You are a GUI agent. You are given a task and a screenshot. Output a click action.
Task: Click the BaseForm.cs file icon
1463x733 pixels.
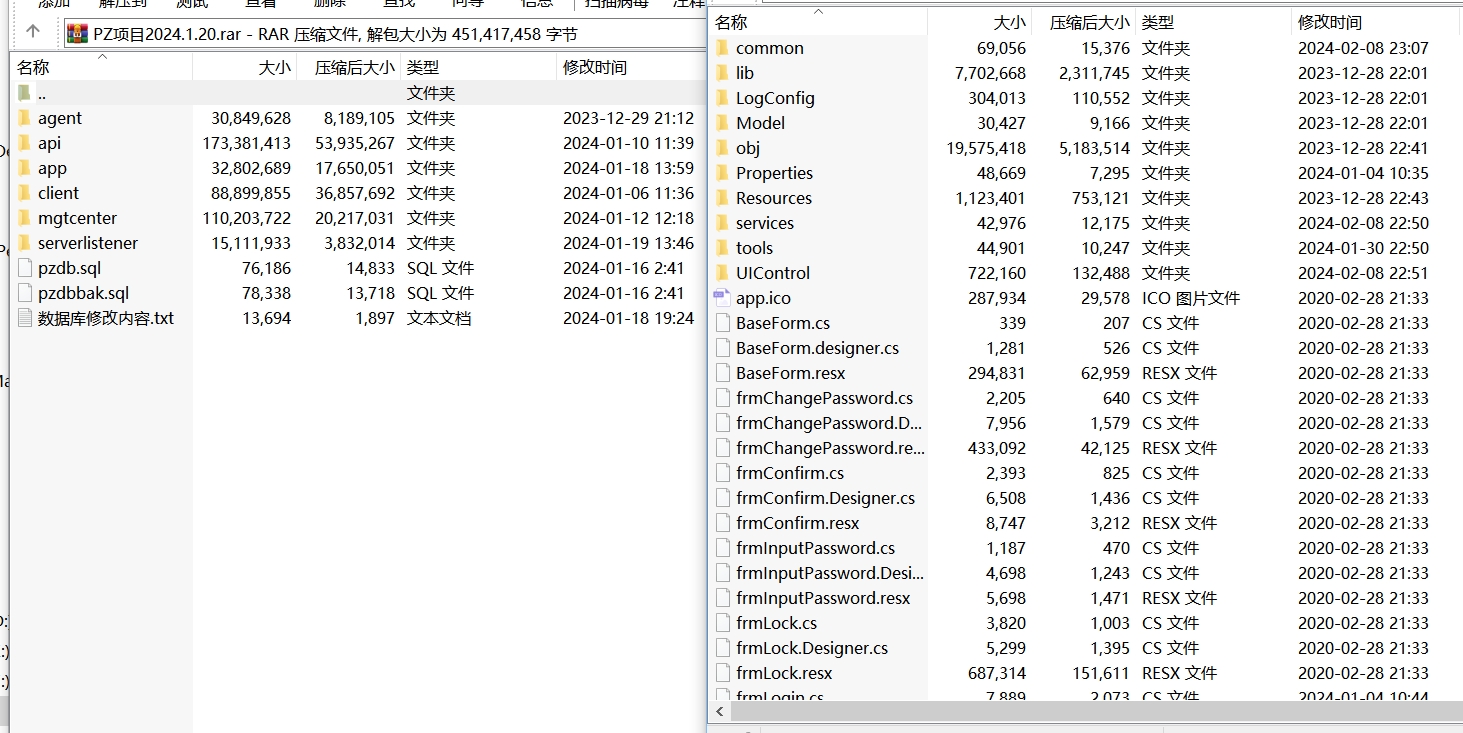pos(723,323)
